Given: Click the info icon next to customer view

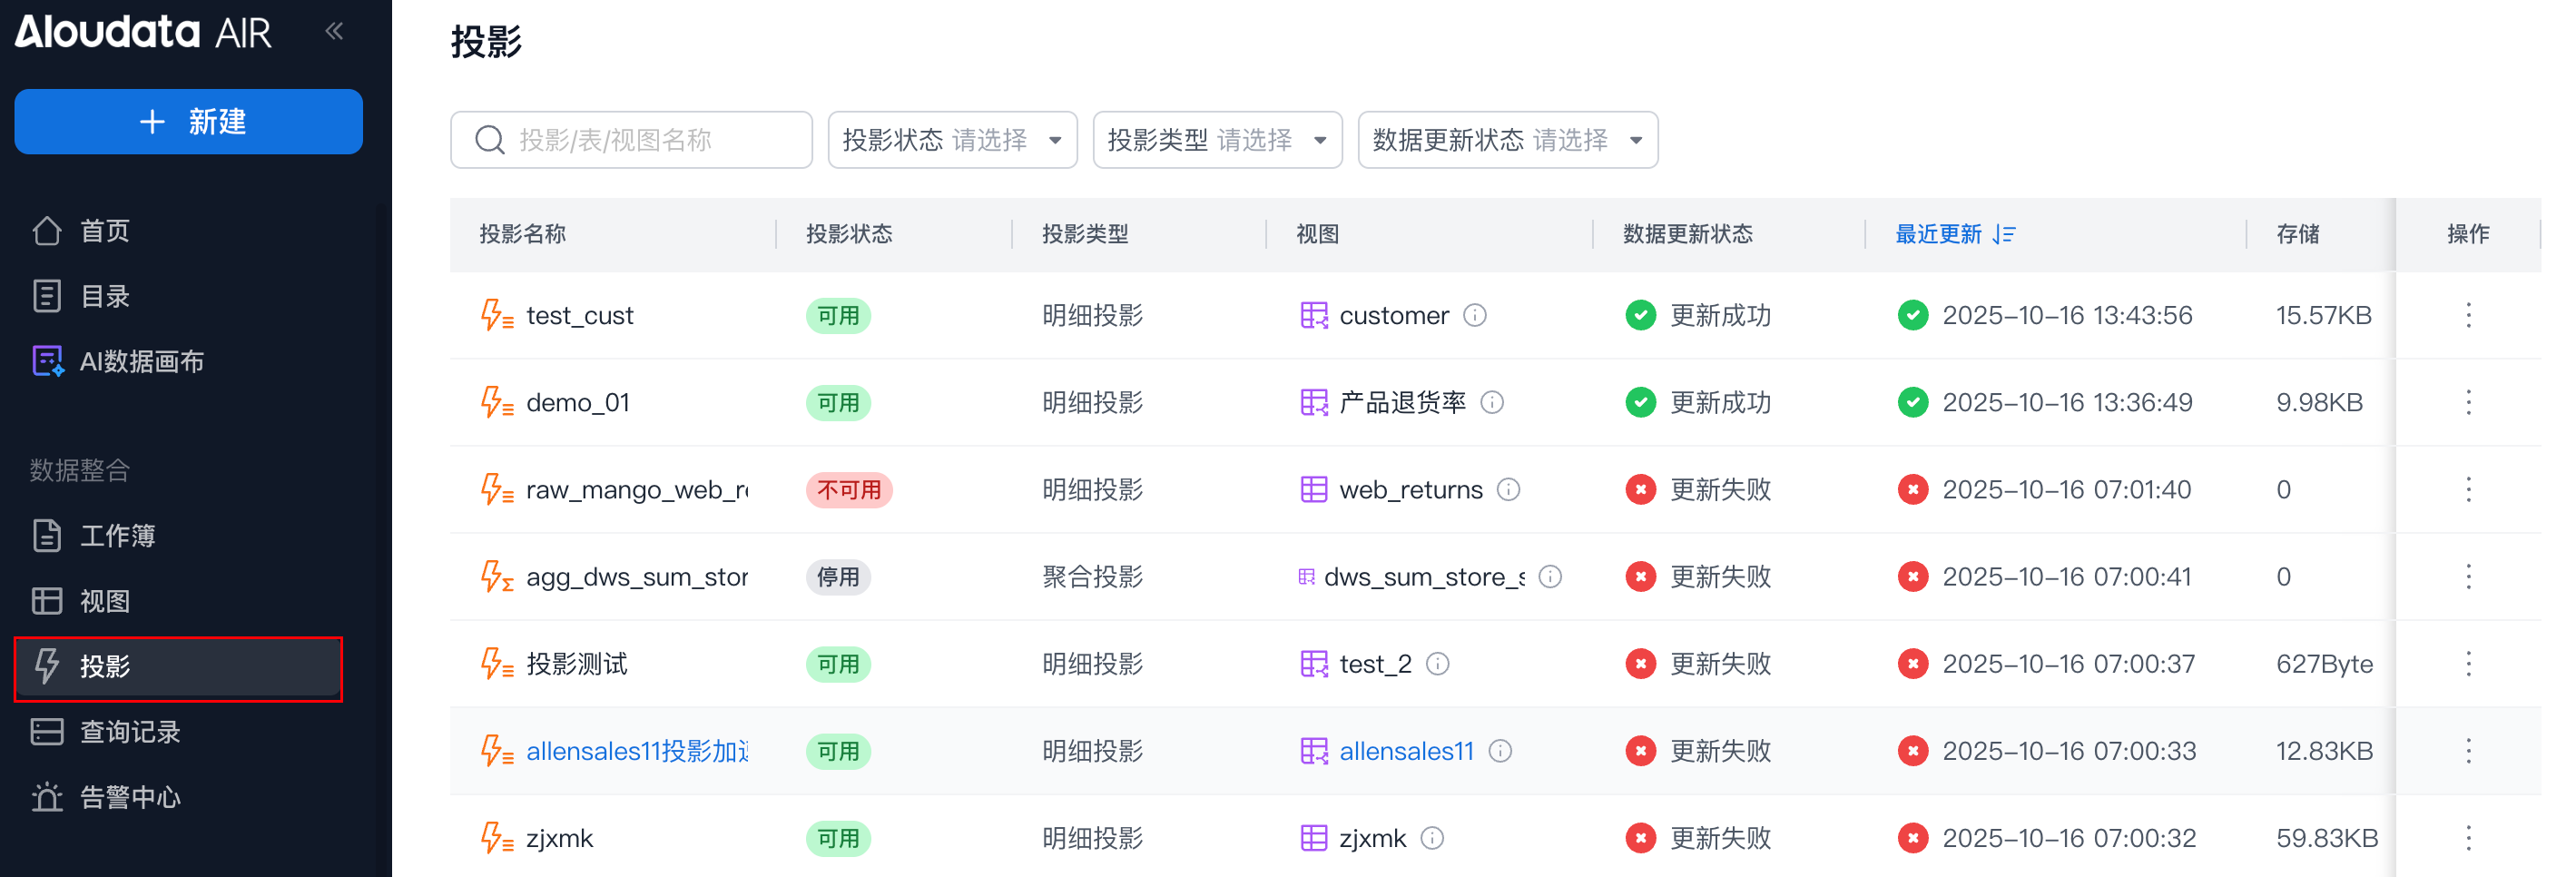Looking at the screenshot, I should (x=1474, y=316).
